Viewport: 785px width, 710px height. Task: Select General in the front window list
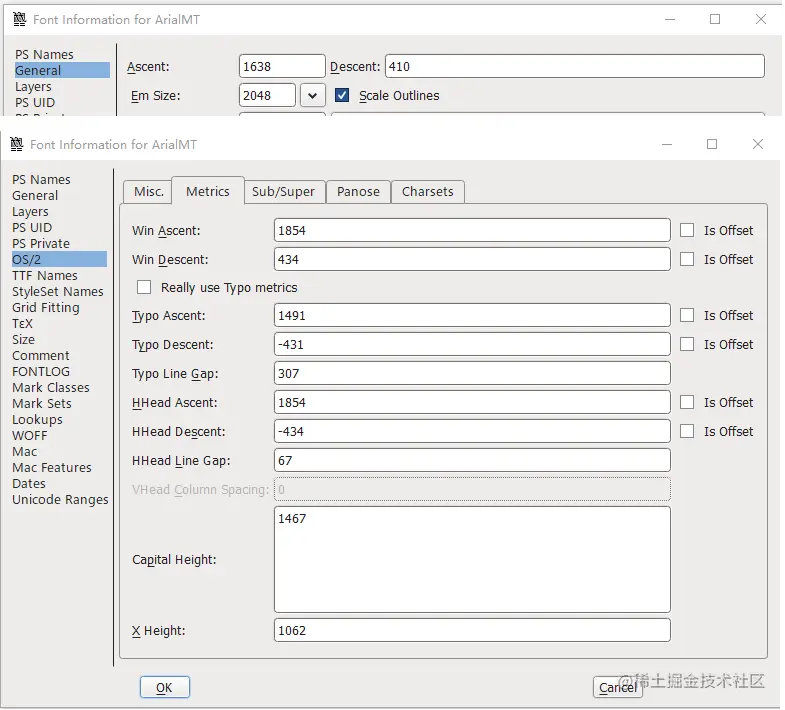35,195
